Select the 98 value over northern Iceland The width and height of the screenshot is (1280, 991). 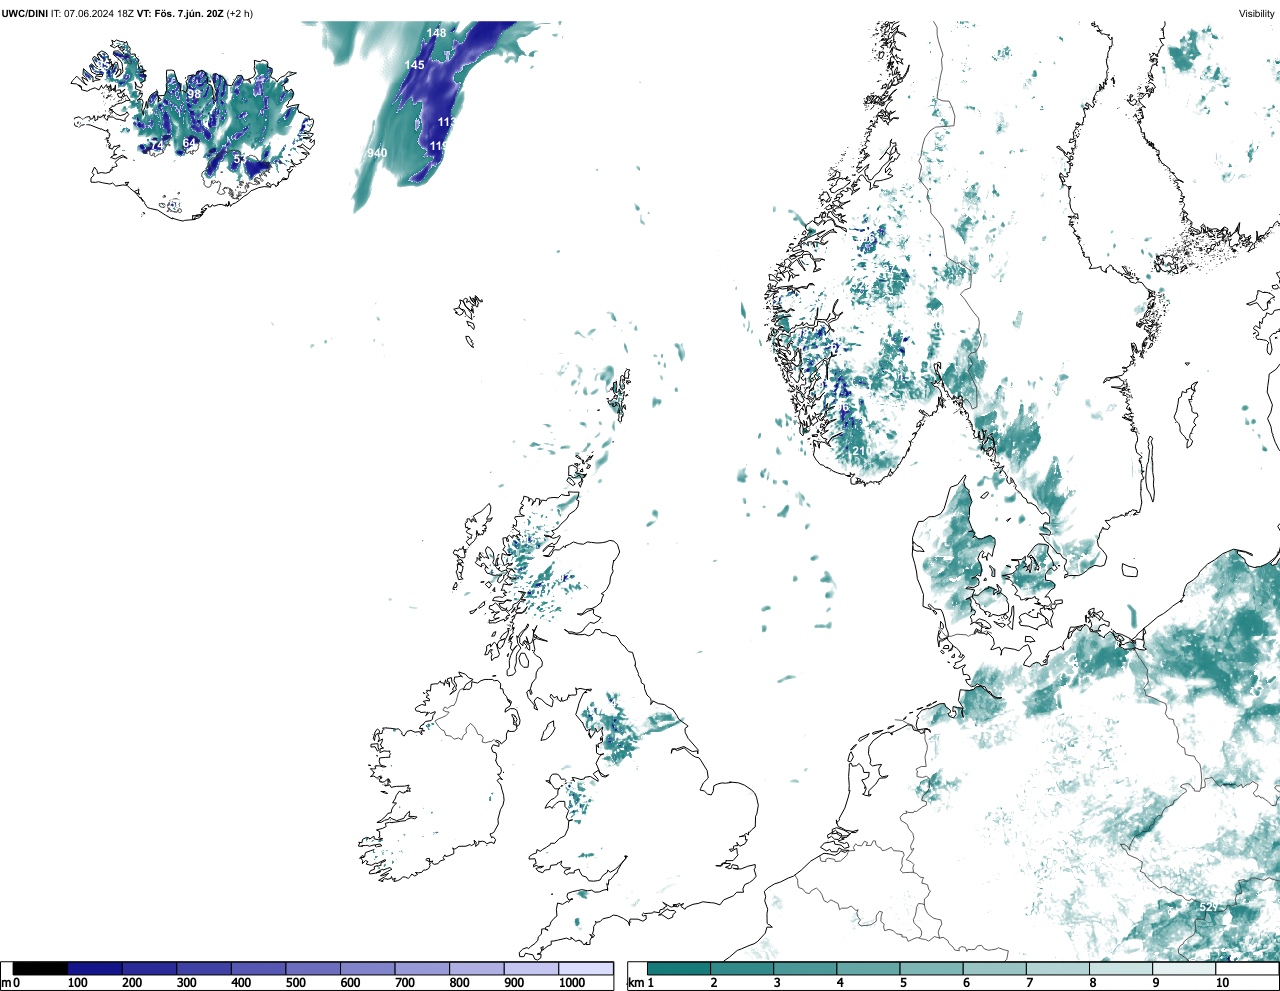point(194,94)
